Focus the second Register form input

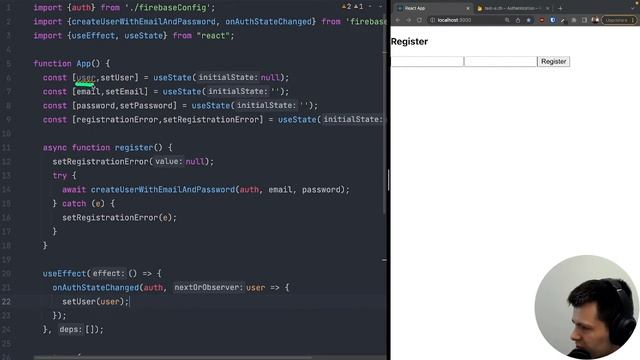click(500, 61)
